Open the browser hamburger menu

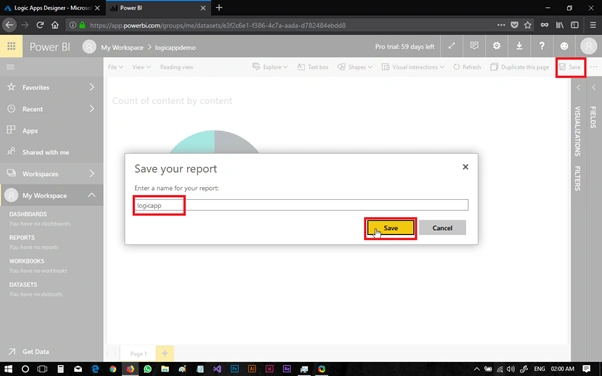tap(593, 25)
